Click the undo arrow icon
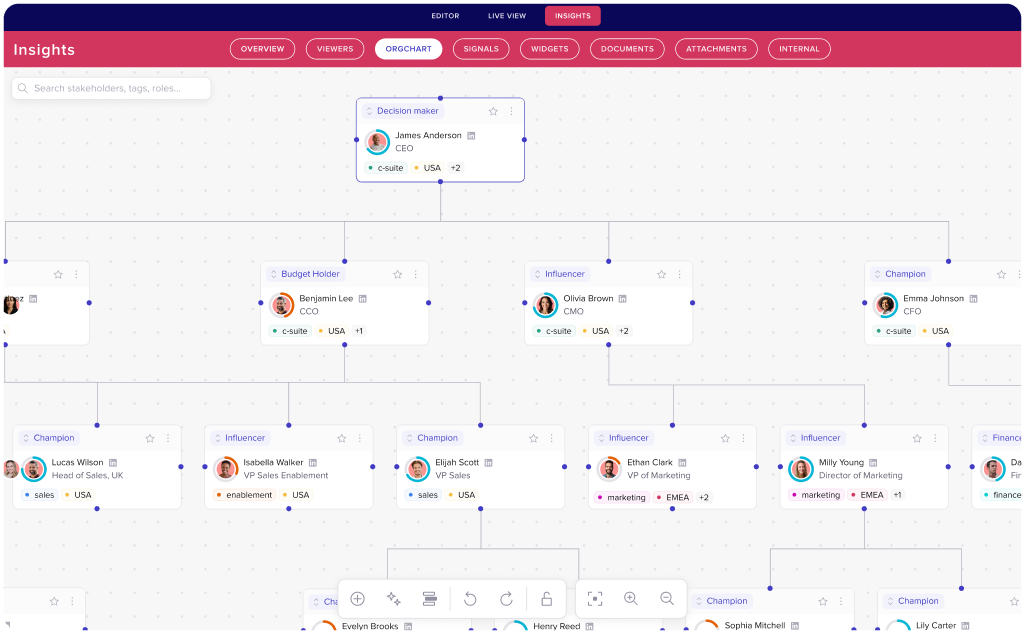Screen dimensions: 1025x634 click(470, 599)
